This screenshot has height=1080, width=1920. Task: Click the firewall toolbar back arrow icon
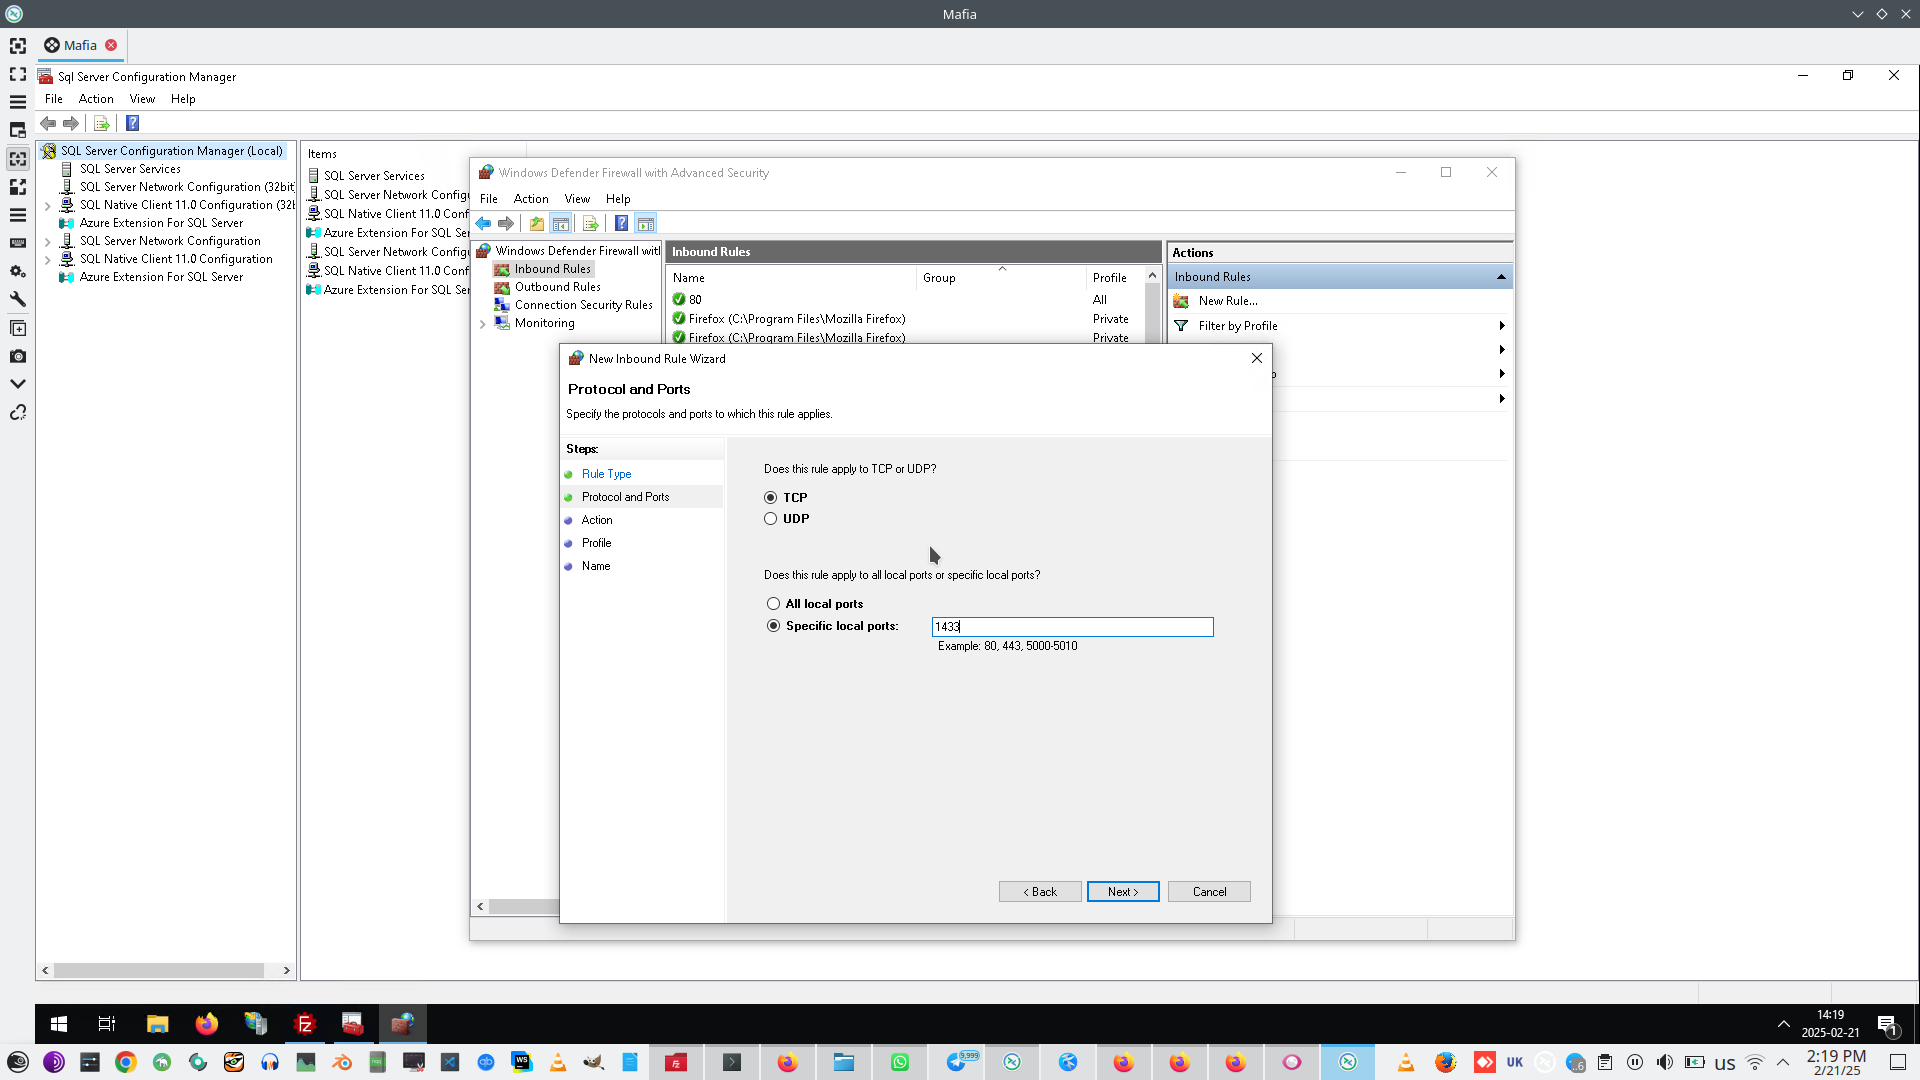(484, 224)
